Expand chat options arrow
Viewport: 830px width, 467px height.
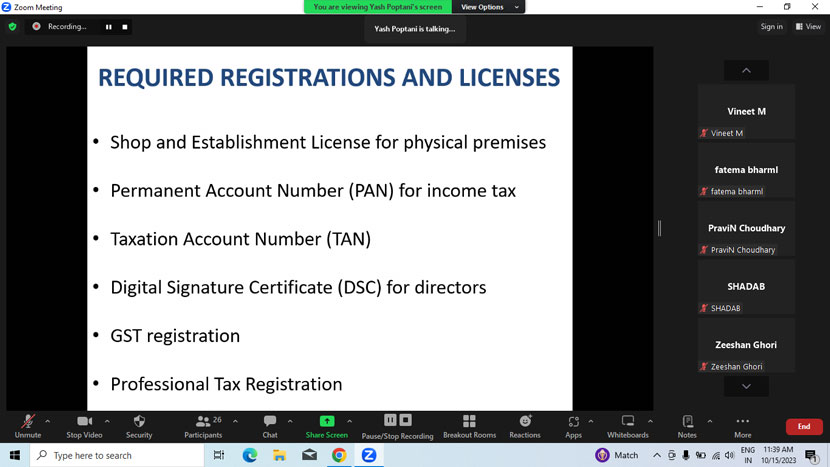point(290,421)
